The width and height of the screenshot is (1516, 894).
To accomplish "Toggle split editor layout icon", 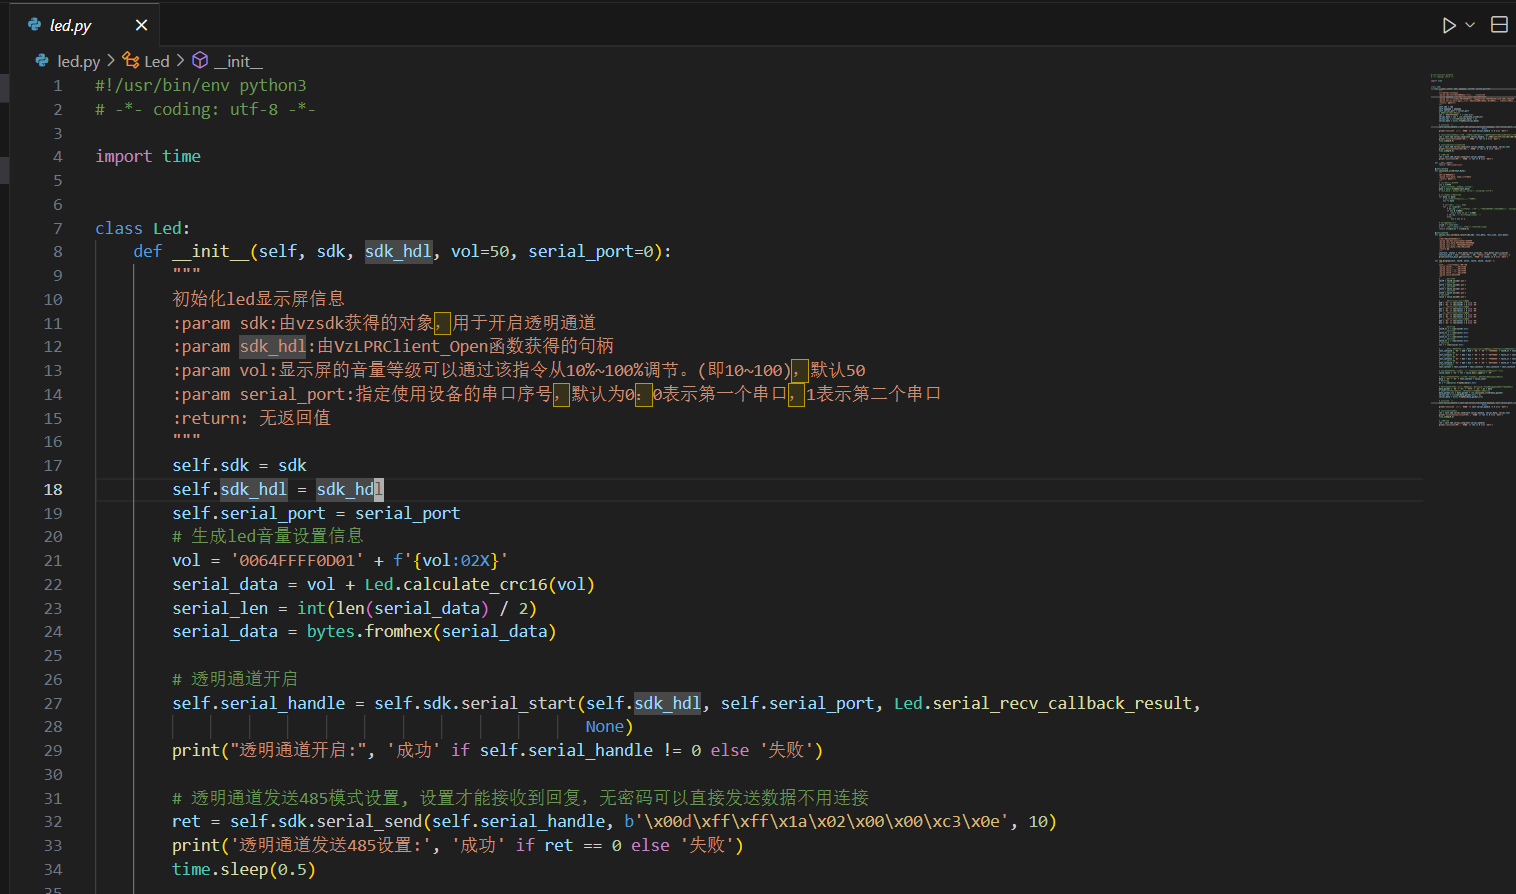I will [1499, 25].
